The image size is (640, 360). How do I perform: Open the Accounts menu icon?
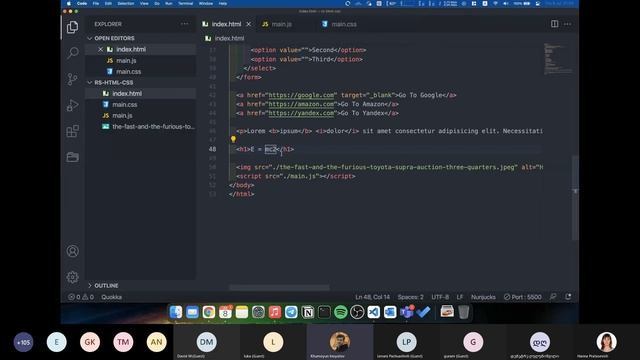(73, 251)
